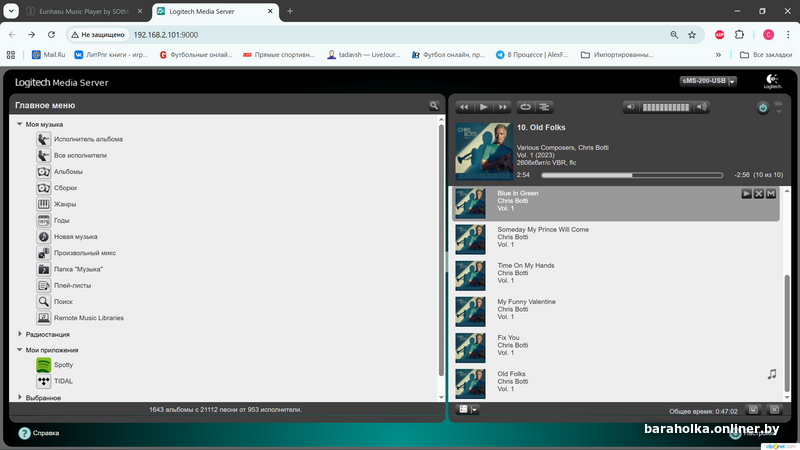This screenshot has width=800, height=450.
Task: Open the Search (Поиск) magnifier icon
Action: [x=43, y=302]
